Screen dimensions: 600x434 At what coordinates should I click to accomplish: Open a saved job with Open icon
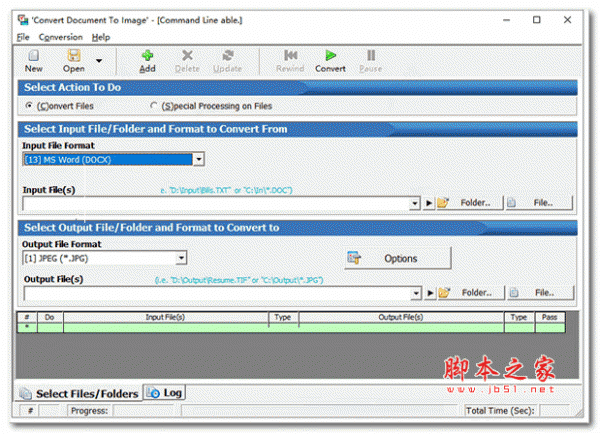click(x=74, y=56)
